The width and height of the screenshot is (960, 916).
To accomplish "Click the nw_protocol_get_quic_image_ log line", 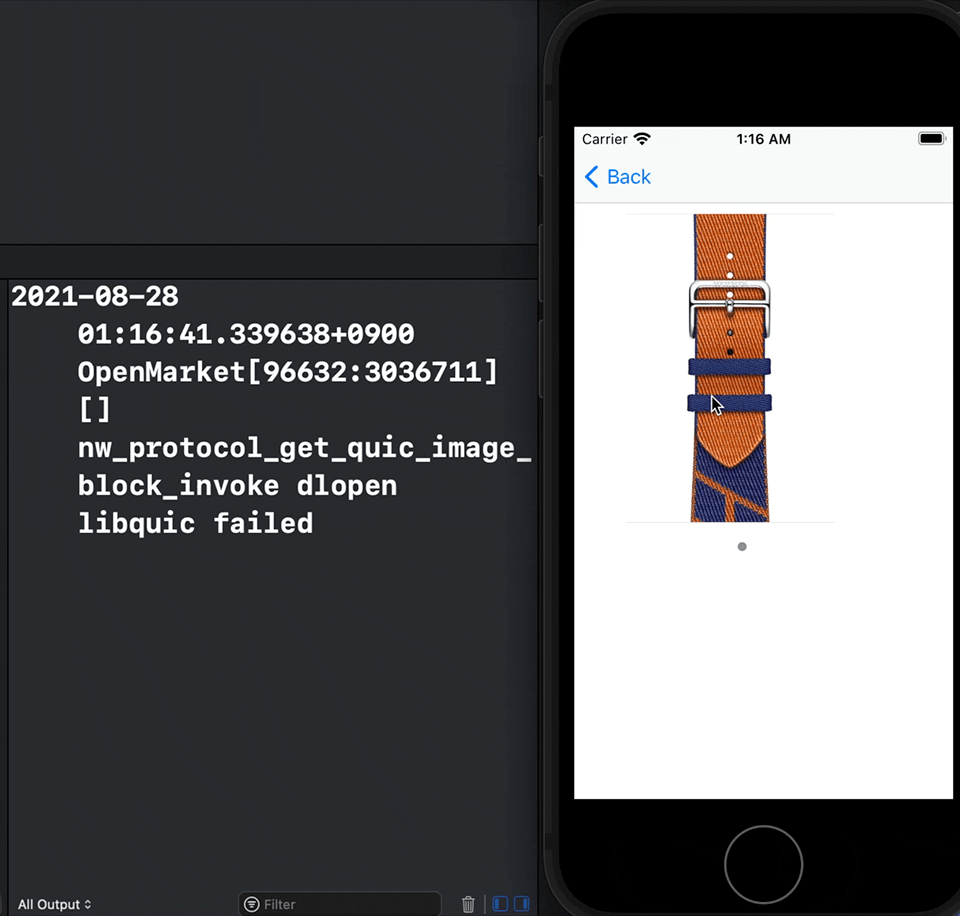I will (304, 448).
